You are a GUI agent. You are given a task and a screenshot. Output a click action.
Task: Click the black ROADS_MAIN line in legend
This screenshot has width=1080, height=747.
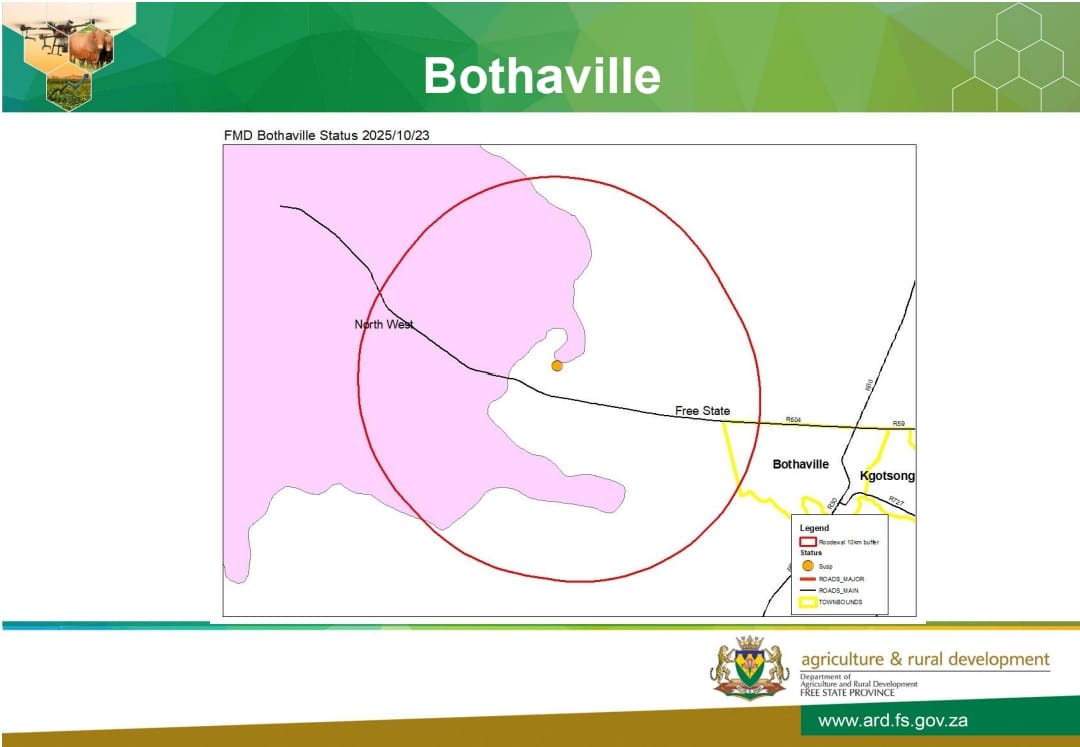click(x=808, y=591)
